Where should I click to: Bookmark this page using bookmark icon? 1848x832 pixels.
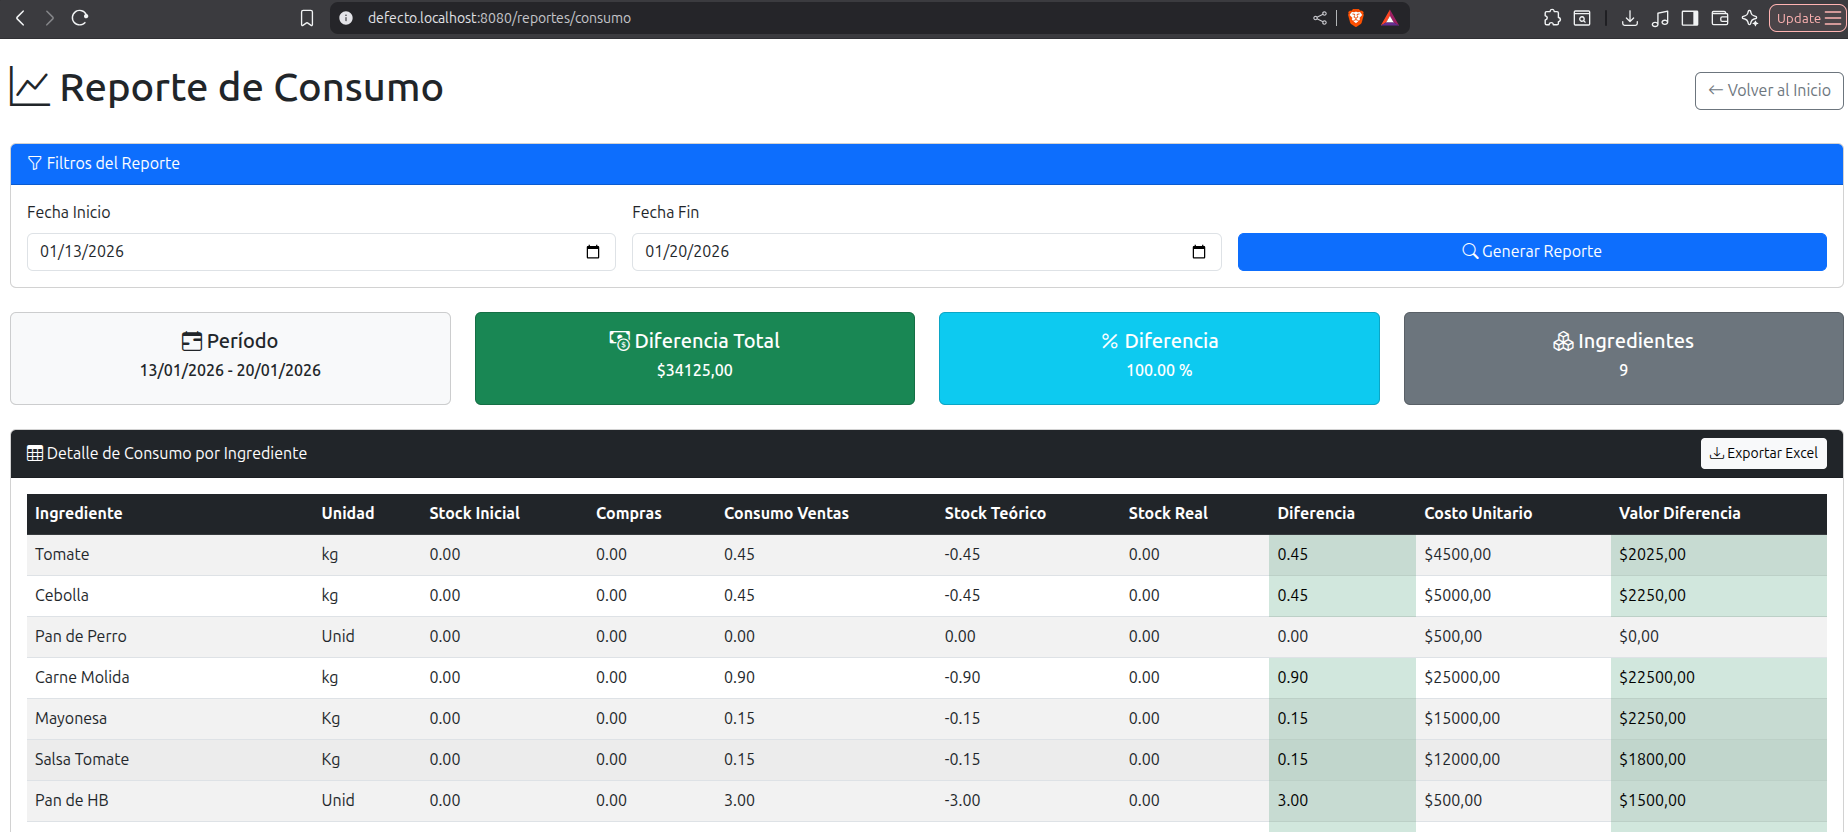307,18
